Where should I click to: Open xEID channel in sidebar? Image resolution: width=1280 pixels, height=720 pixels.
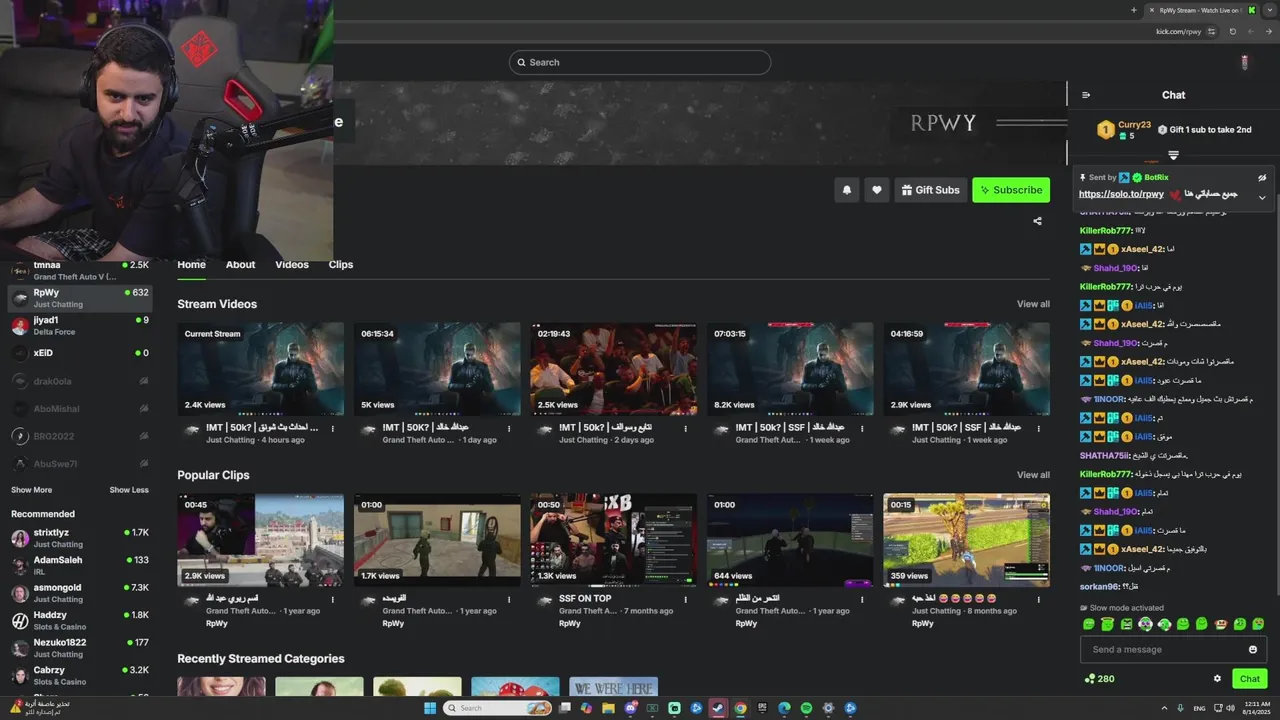(80, 353)
